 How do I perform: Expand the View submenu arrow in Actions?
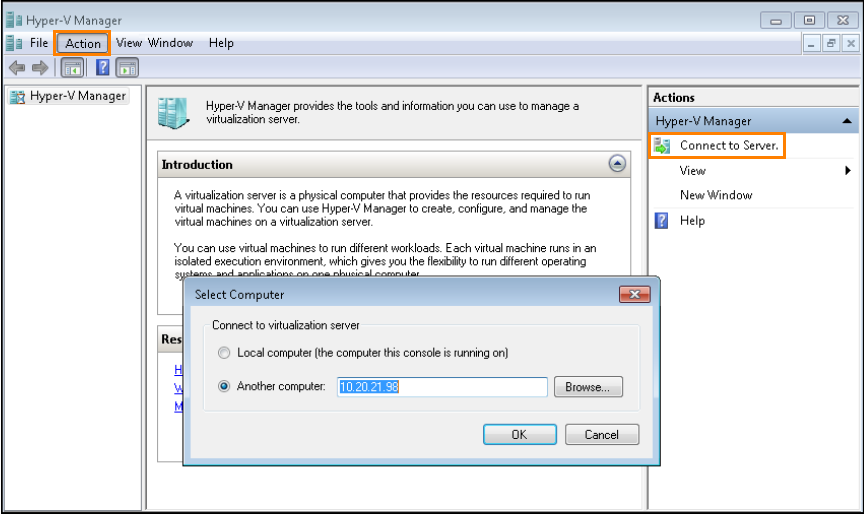(848, 171)
